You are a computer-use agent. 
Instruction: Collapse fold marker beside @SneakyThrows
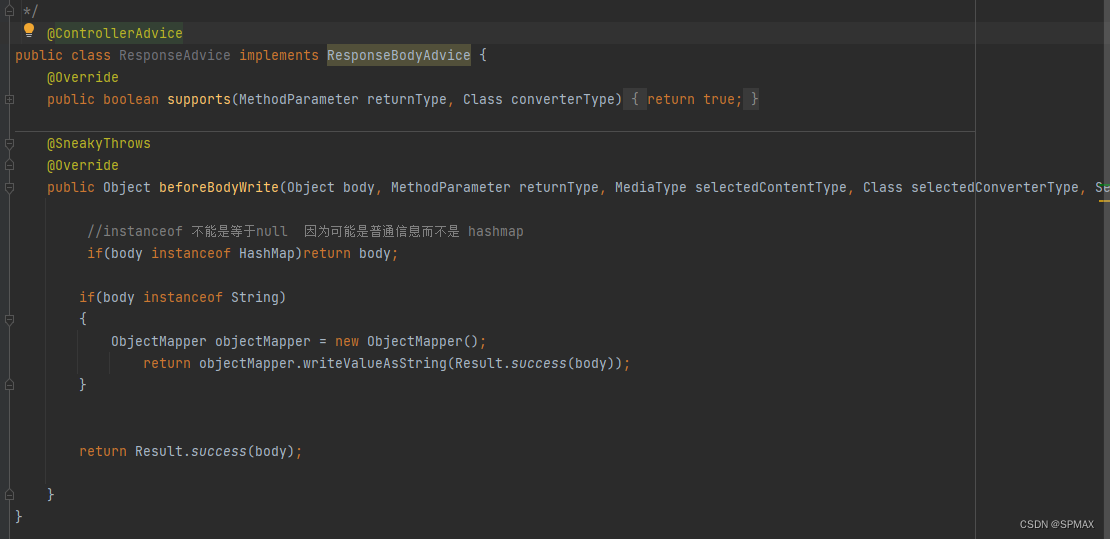(9, 144)
